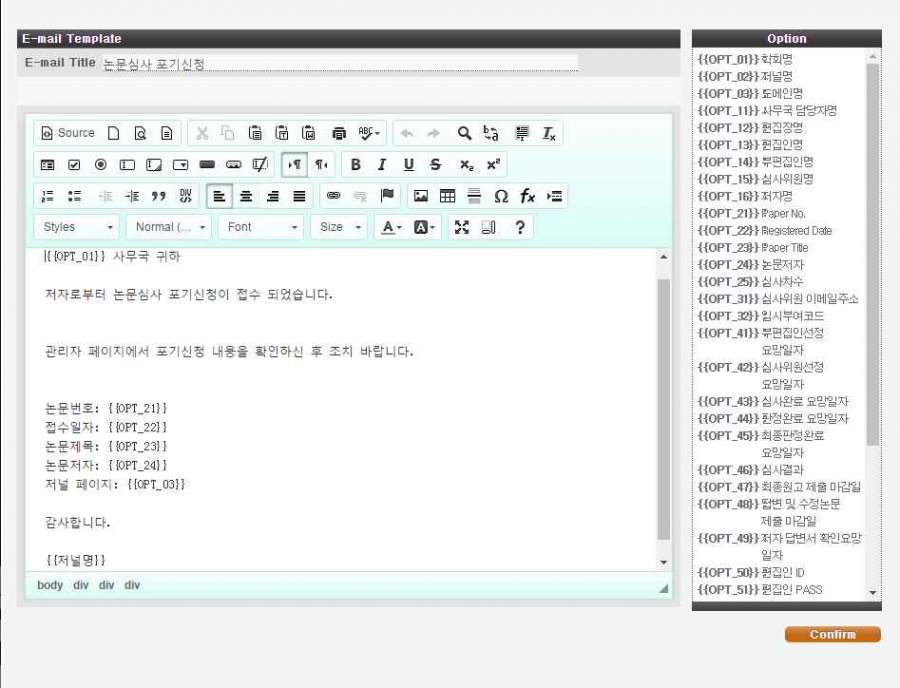Insert an image
Image resolution: width=900 pixels, height=688 pixels.
click(421, 196)
